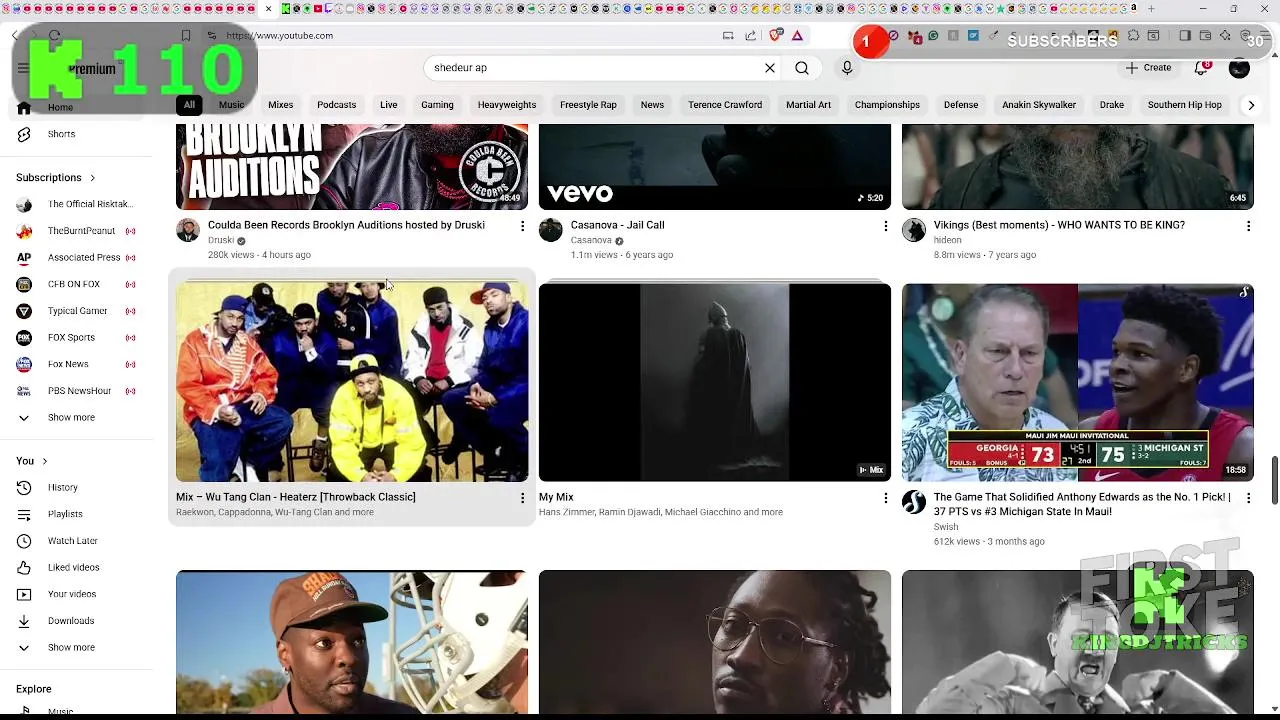Open the more options menu for My Mix

(885, 498)
